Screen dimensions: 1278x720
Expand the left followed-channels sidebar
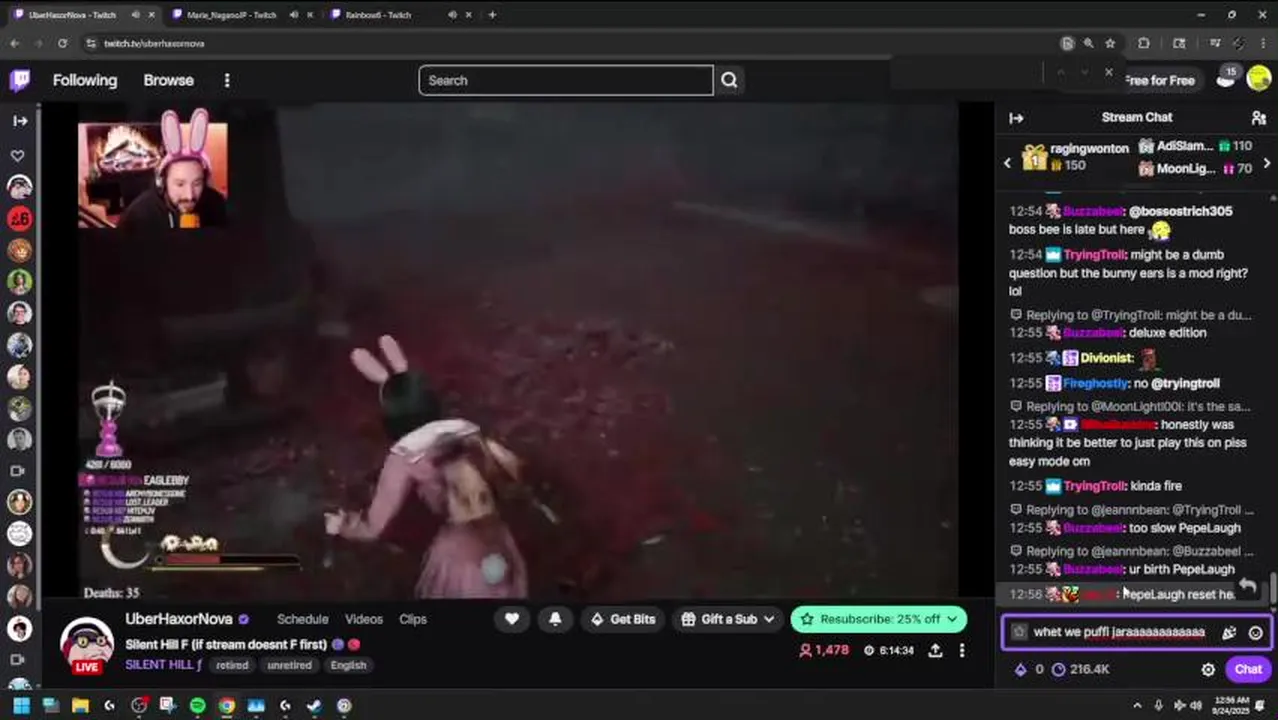[x=20, y=120]
